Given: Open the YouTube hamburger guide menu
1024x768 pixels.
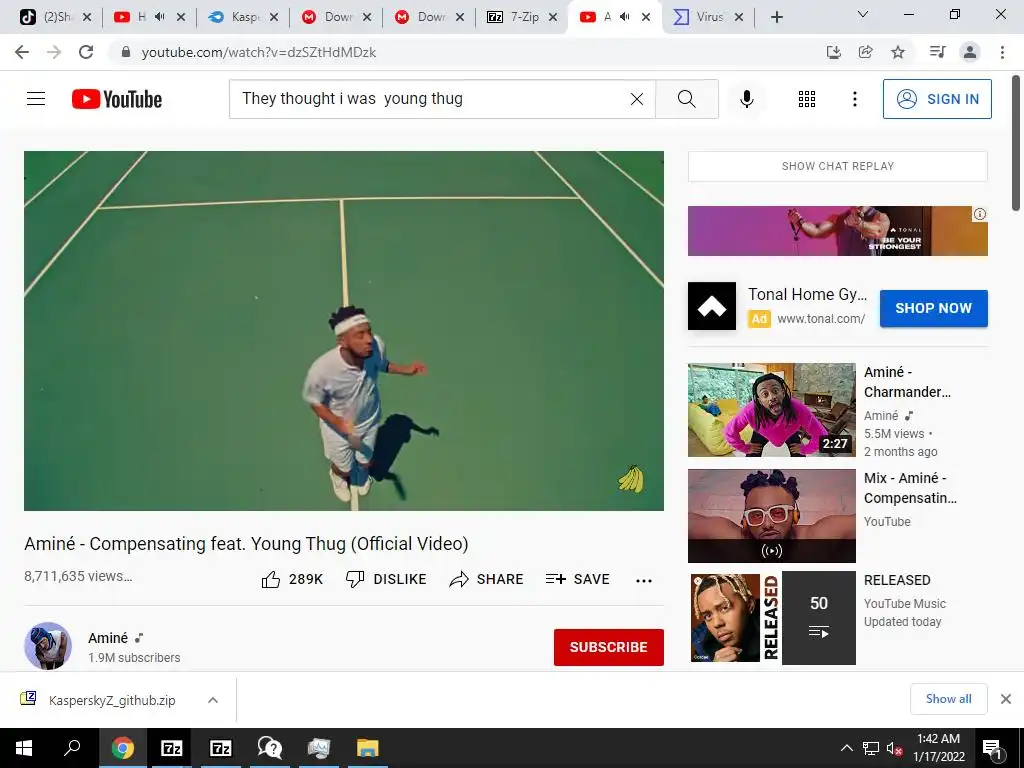Looking at the screenshot, I should (x=36, y=99).
